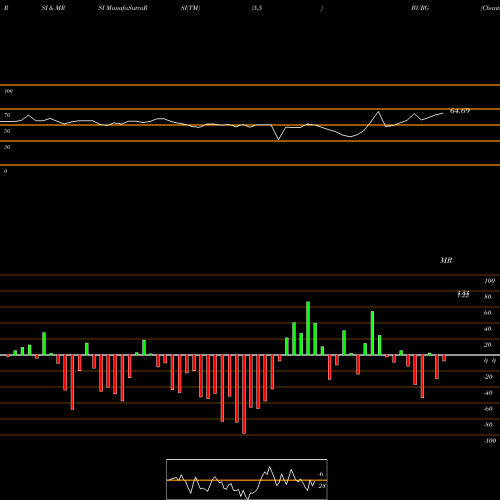Click the RSI axis label 30
Viewport: 500px width, 500px height.
pos(7,147)
